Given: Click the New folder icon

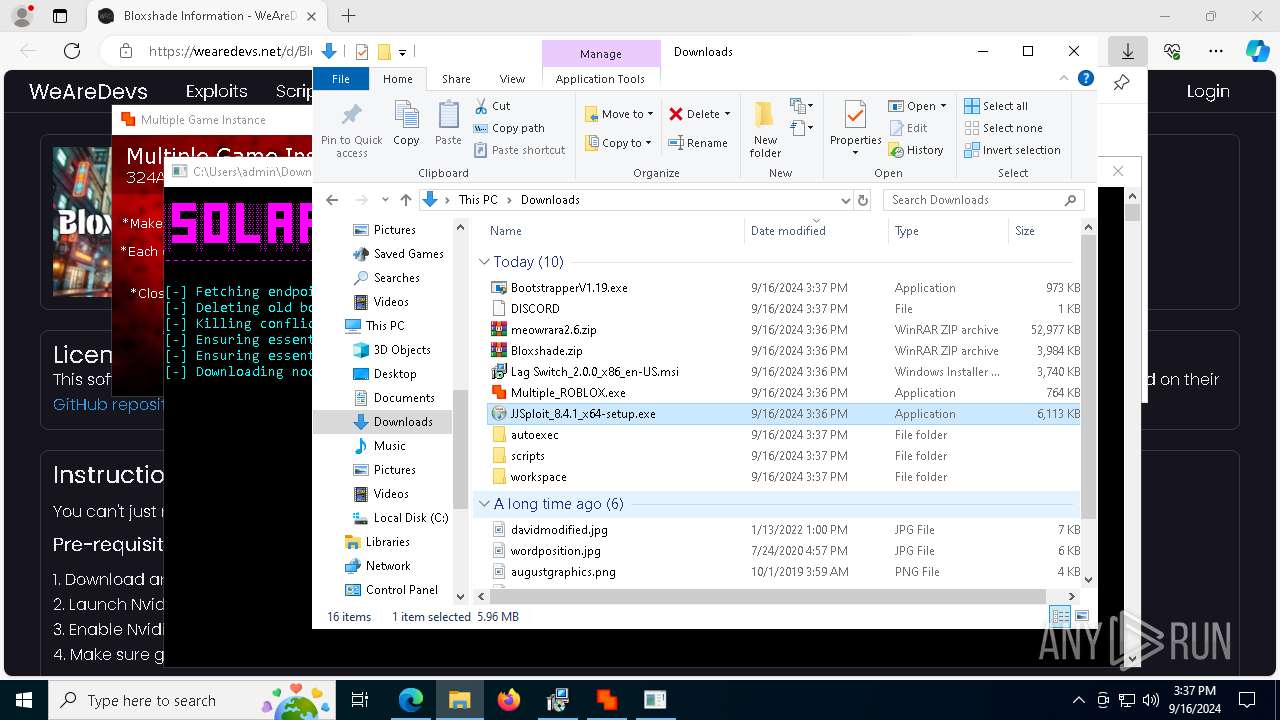Looking at the screenshot, I should 765,128.
